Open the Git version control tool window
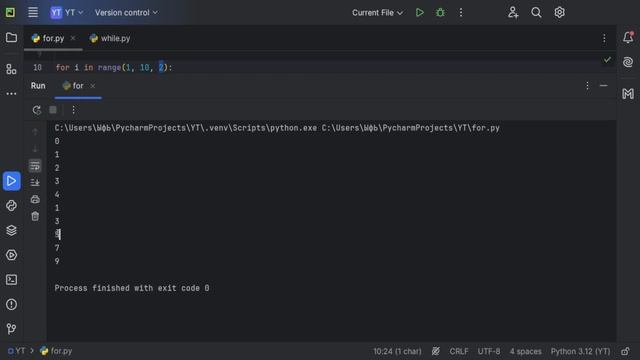This screenshot has width=640, height=360. click(11, 329)
